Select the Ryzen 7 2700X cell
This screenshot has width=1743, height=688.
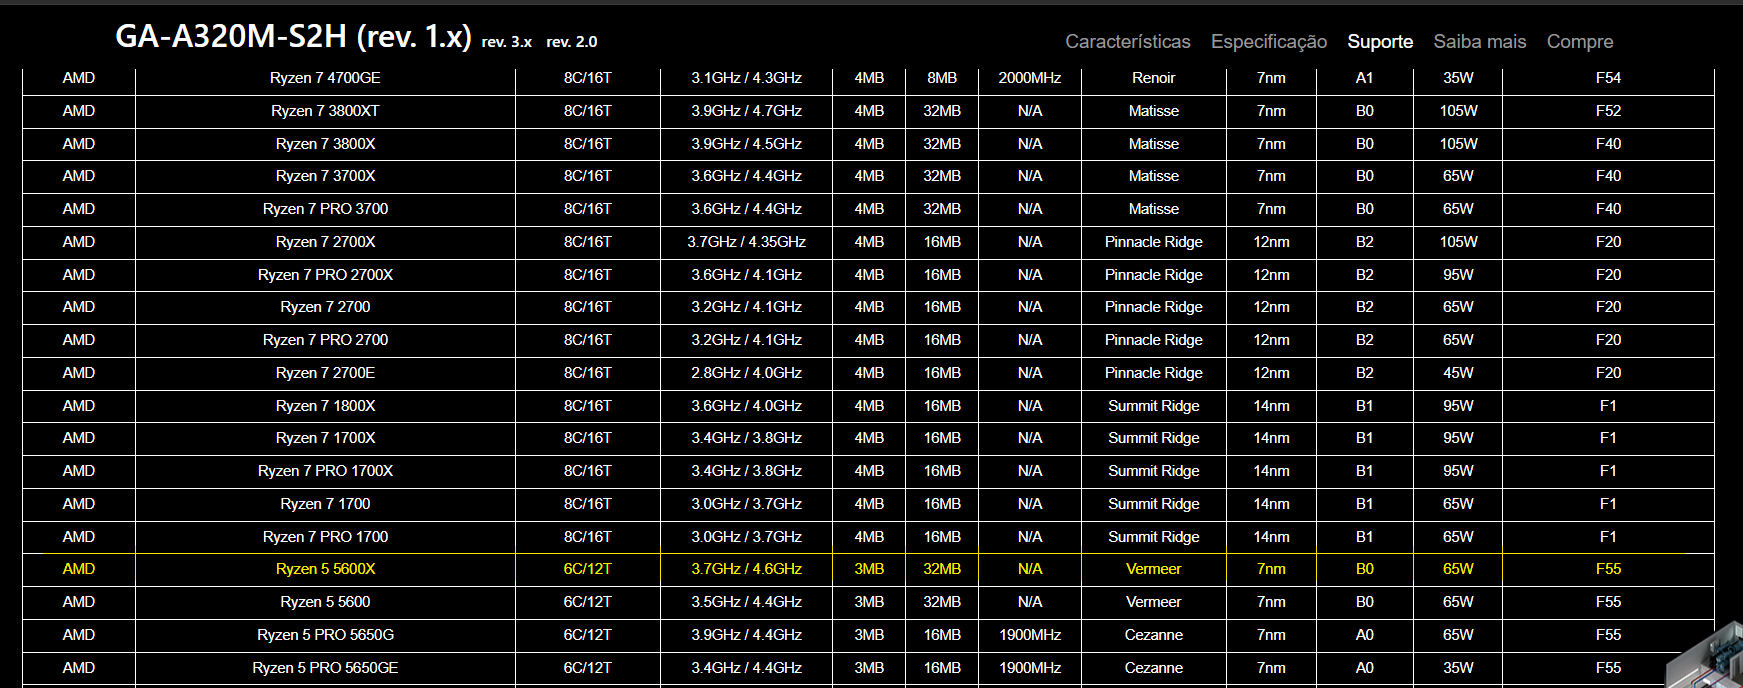[325, 242]
